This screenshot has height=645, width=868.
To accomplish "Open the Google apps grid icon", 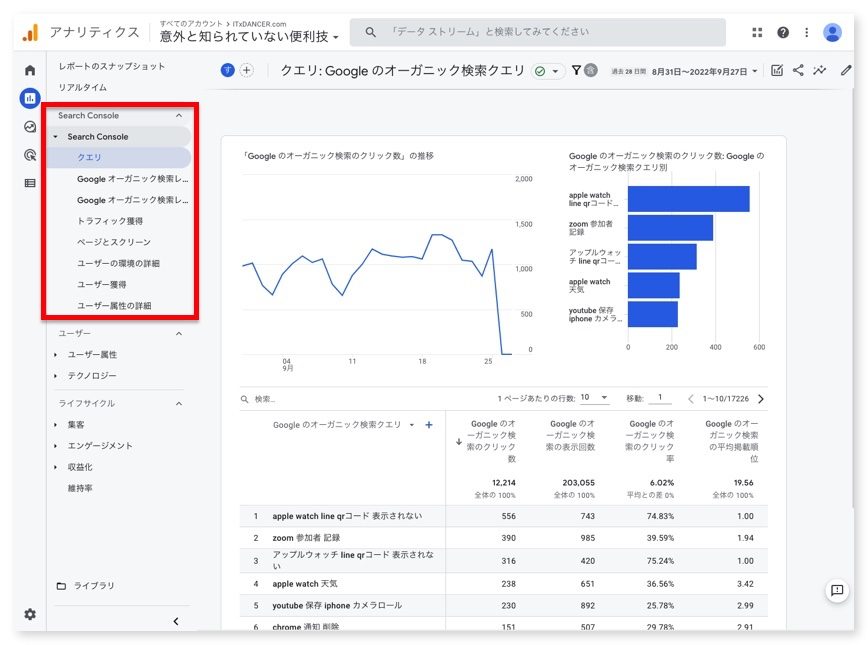I will (x=757, y=32).
